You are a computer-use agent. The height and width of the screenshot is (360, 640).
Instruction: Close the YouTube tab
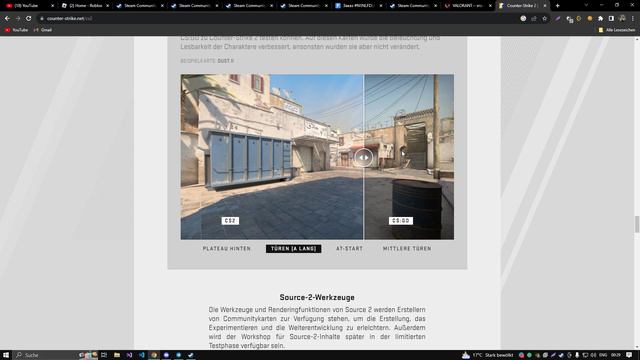point(52,6)
